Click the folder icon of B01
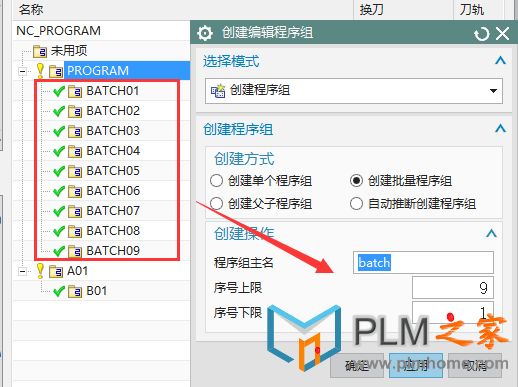Screen dimensions: 518x387 point(75,291)
